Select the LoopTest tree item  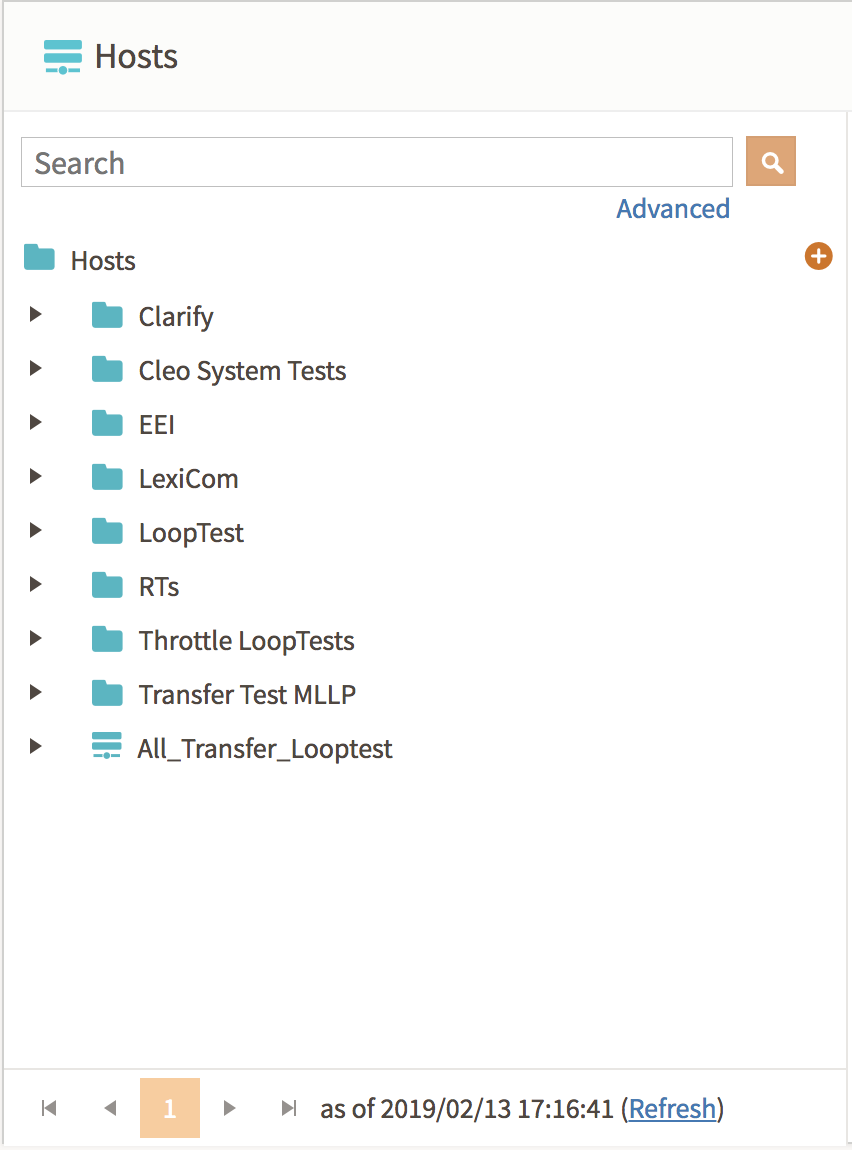coord(191,533)
